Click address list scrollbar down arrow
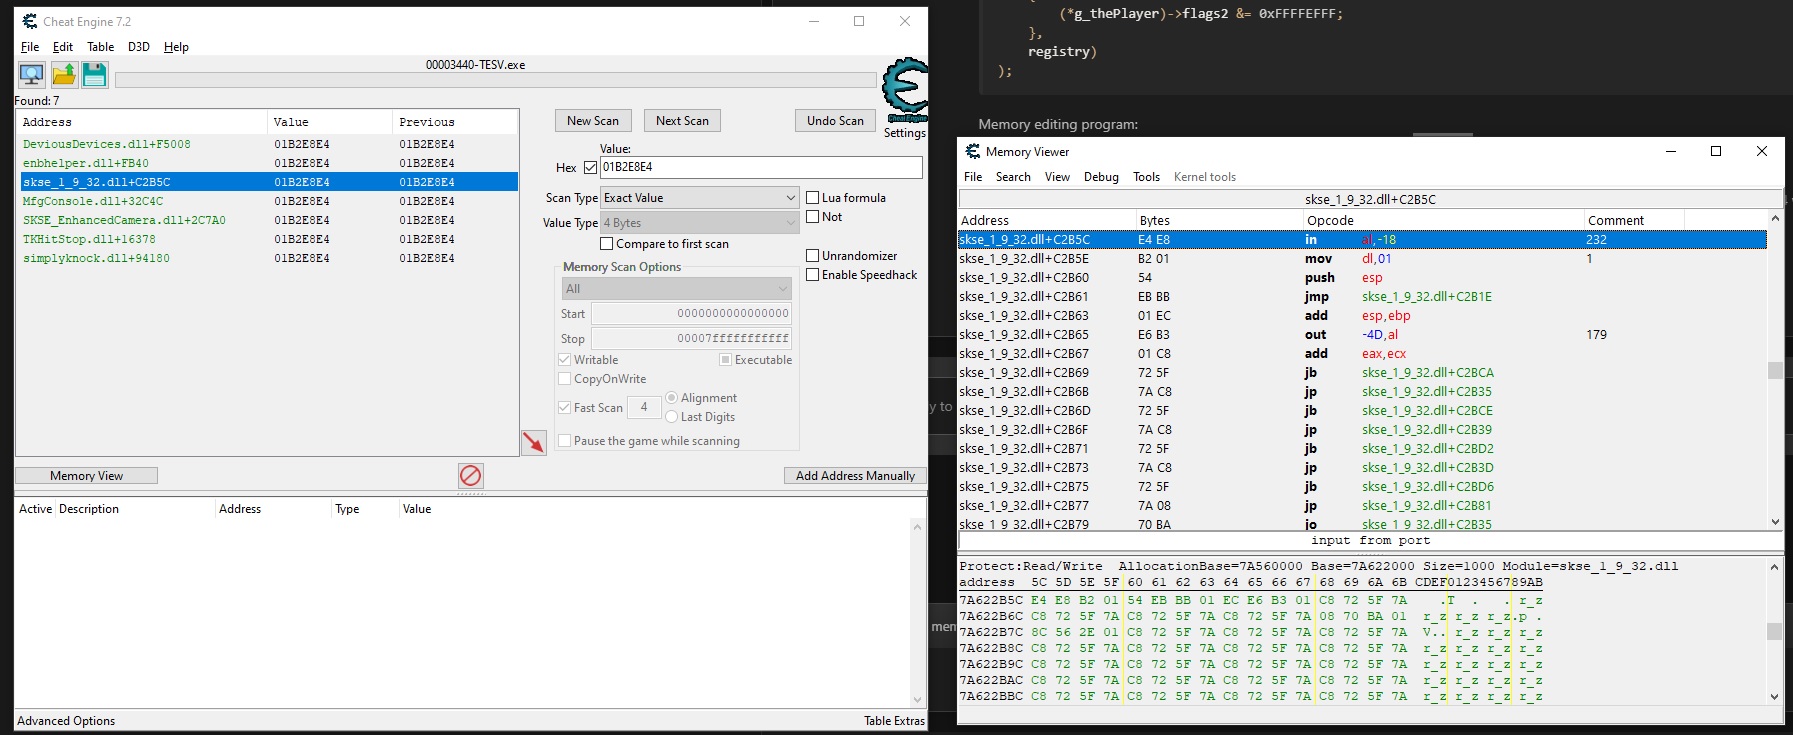The height and width of the screenshot is (735, 1793). 918,700
